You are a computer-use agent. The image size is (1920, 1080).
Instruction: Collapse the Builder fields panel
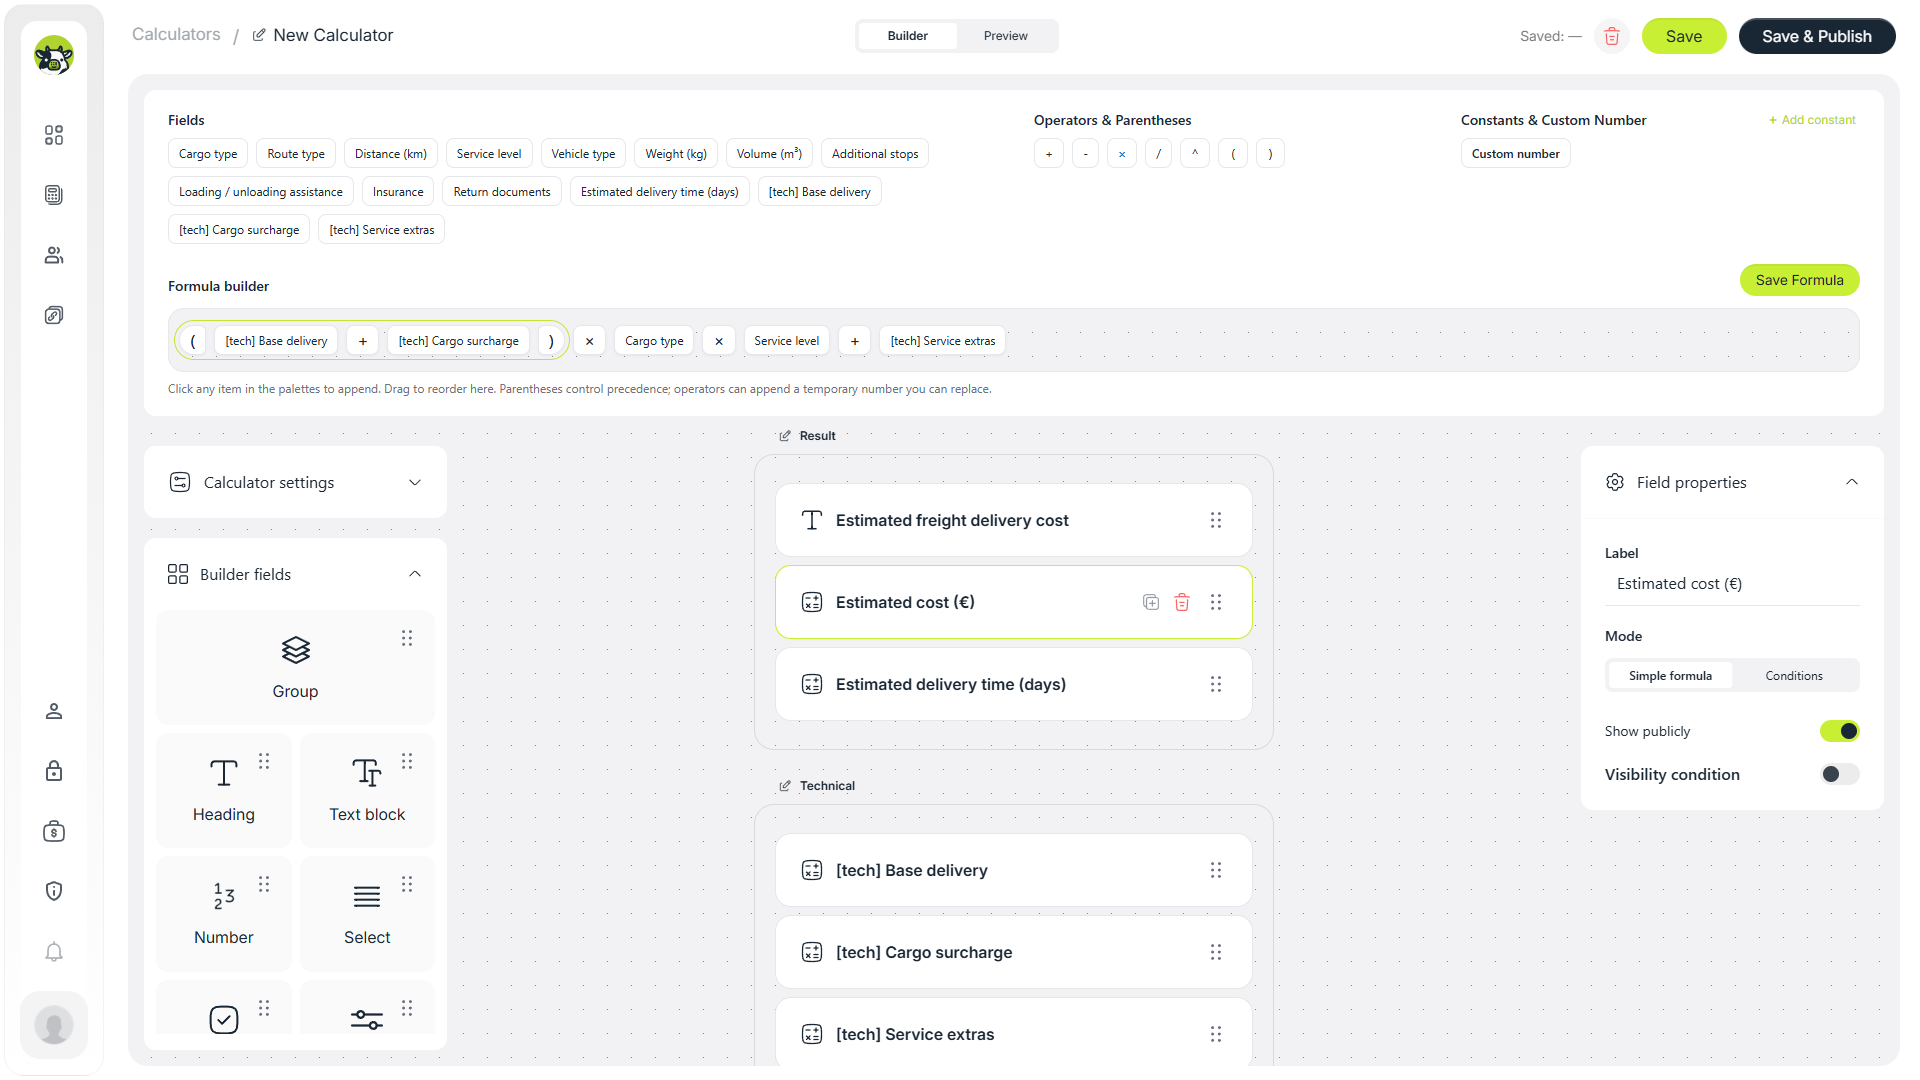(415, 574)
